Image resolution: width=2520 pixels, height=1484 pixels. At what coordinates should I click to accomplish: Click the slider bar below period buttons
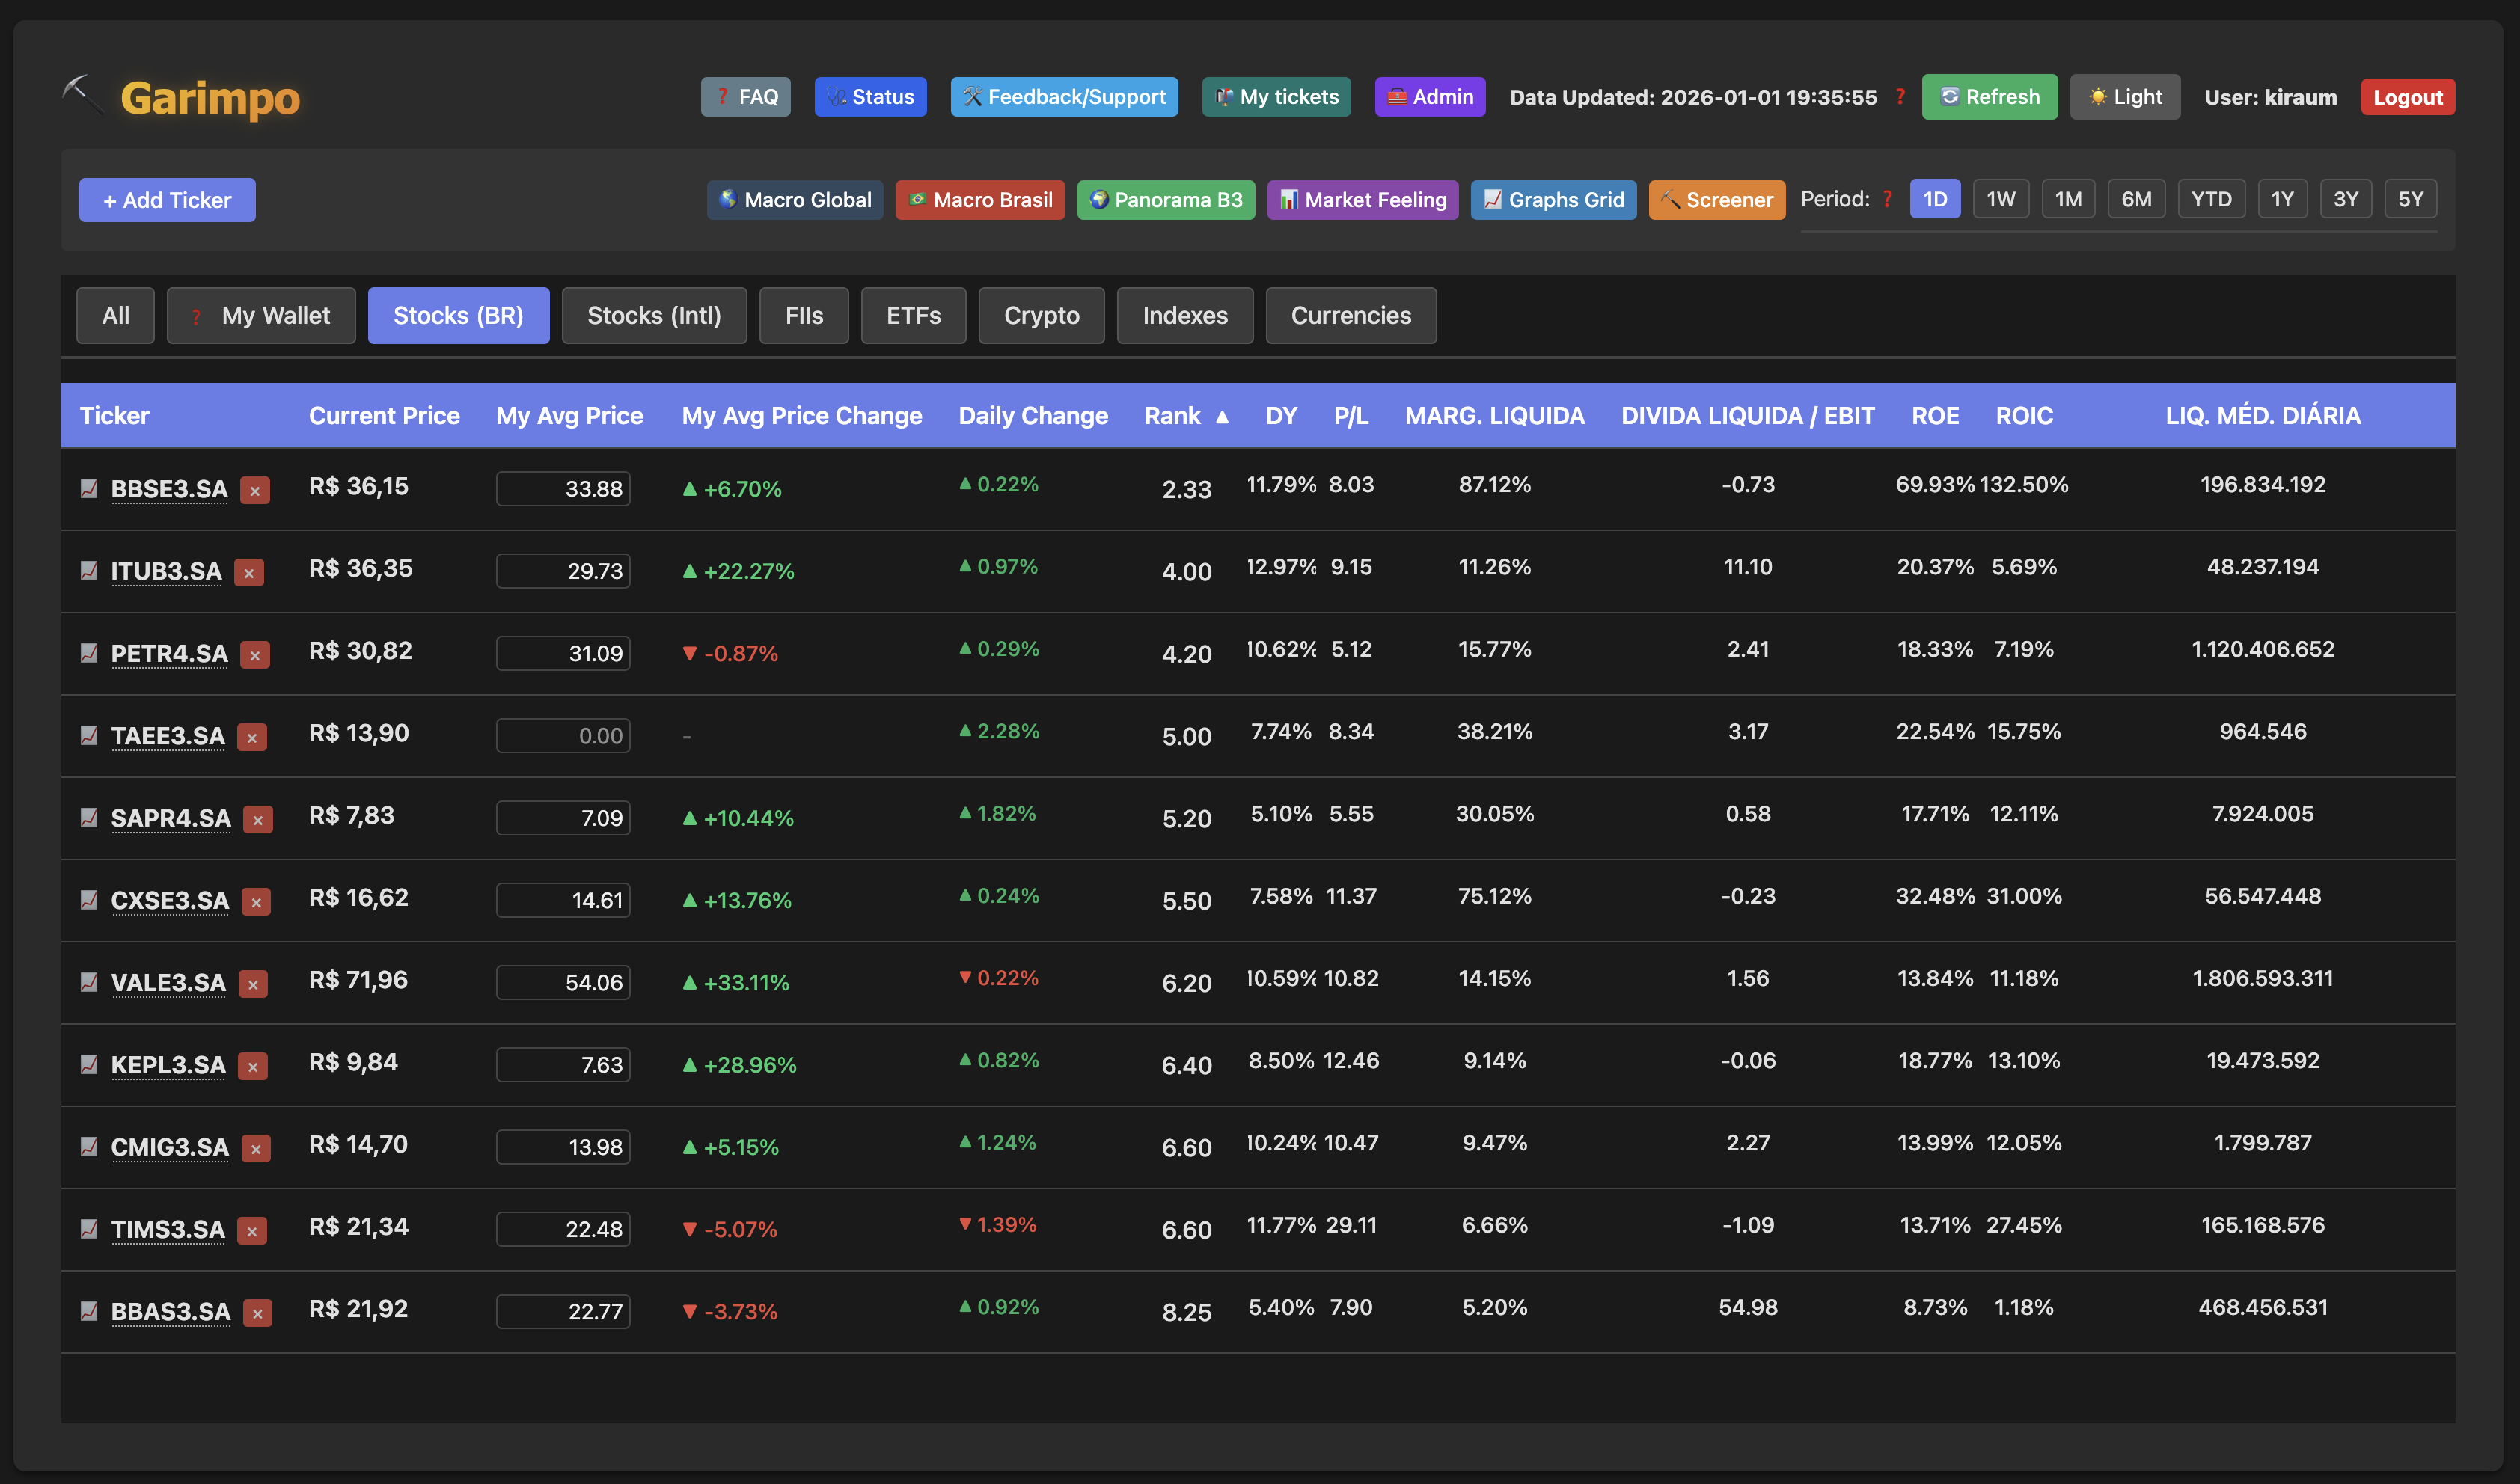(x=2118, y=232)
